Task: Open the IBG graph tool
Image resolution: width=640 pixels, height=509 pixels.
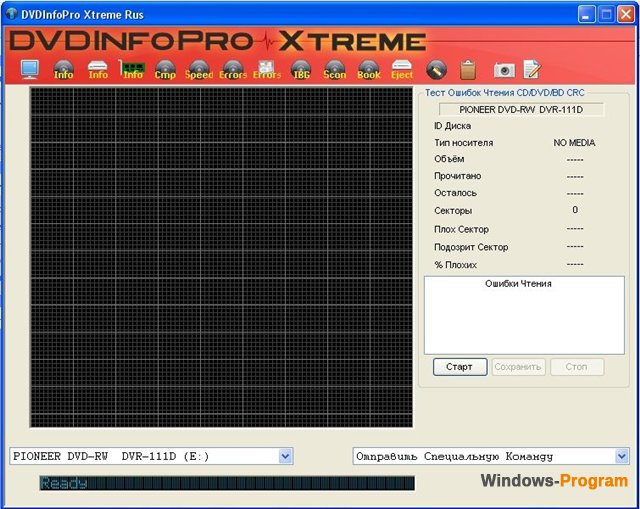Action: pos(301,69)
